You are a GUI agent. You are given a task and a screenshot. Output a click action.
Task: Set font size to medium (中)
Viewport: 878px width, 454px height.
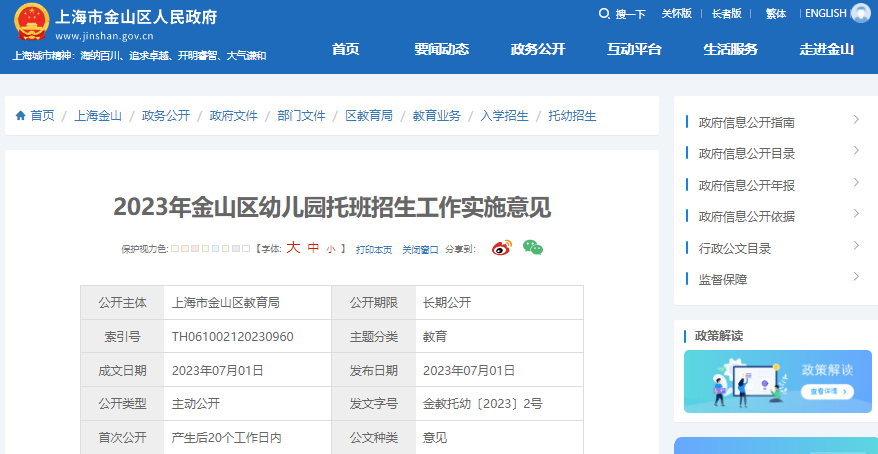pyautogui.click(x=313, y=248)
